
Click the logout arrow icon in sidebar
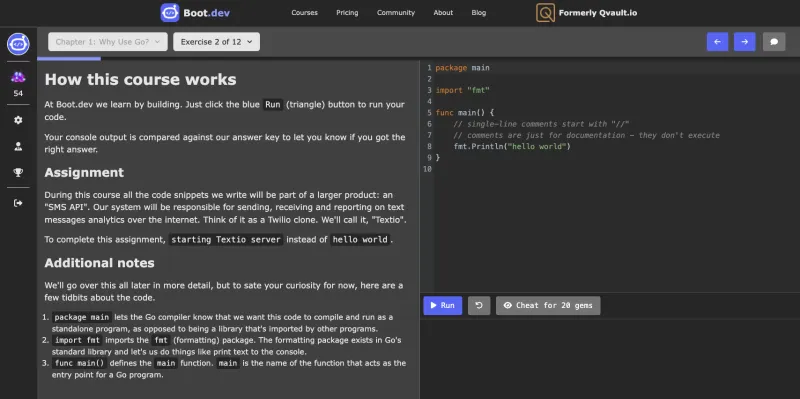point(18,203)
